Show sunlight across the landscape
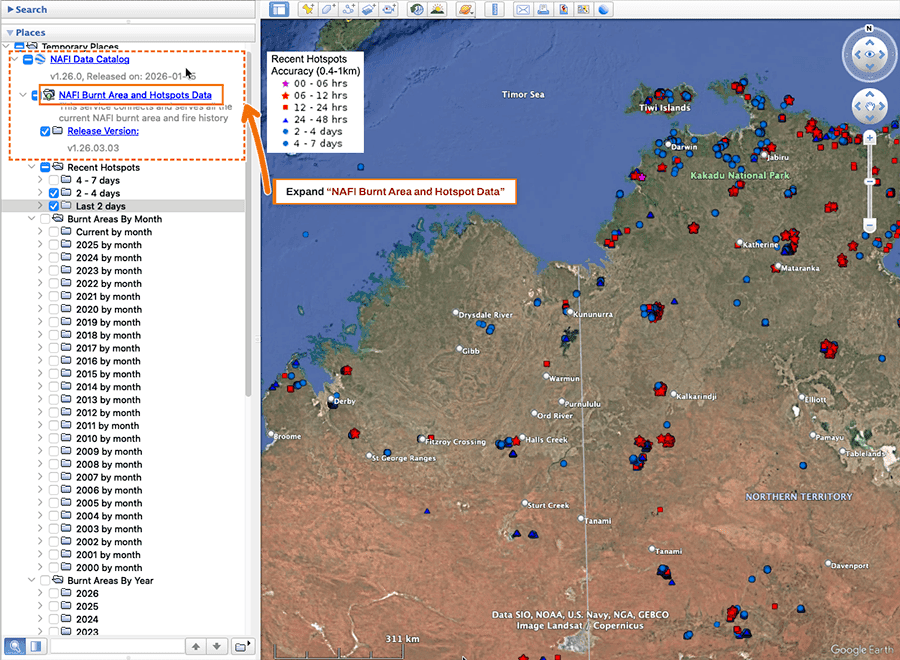The height and width of the screenshot is (660, 900). [437, 9]
